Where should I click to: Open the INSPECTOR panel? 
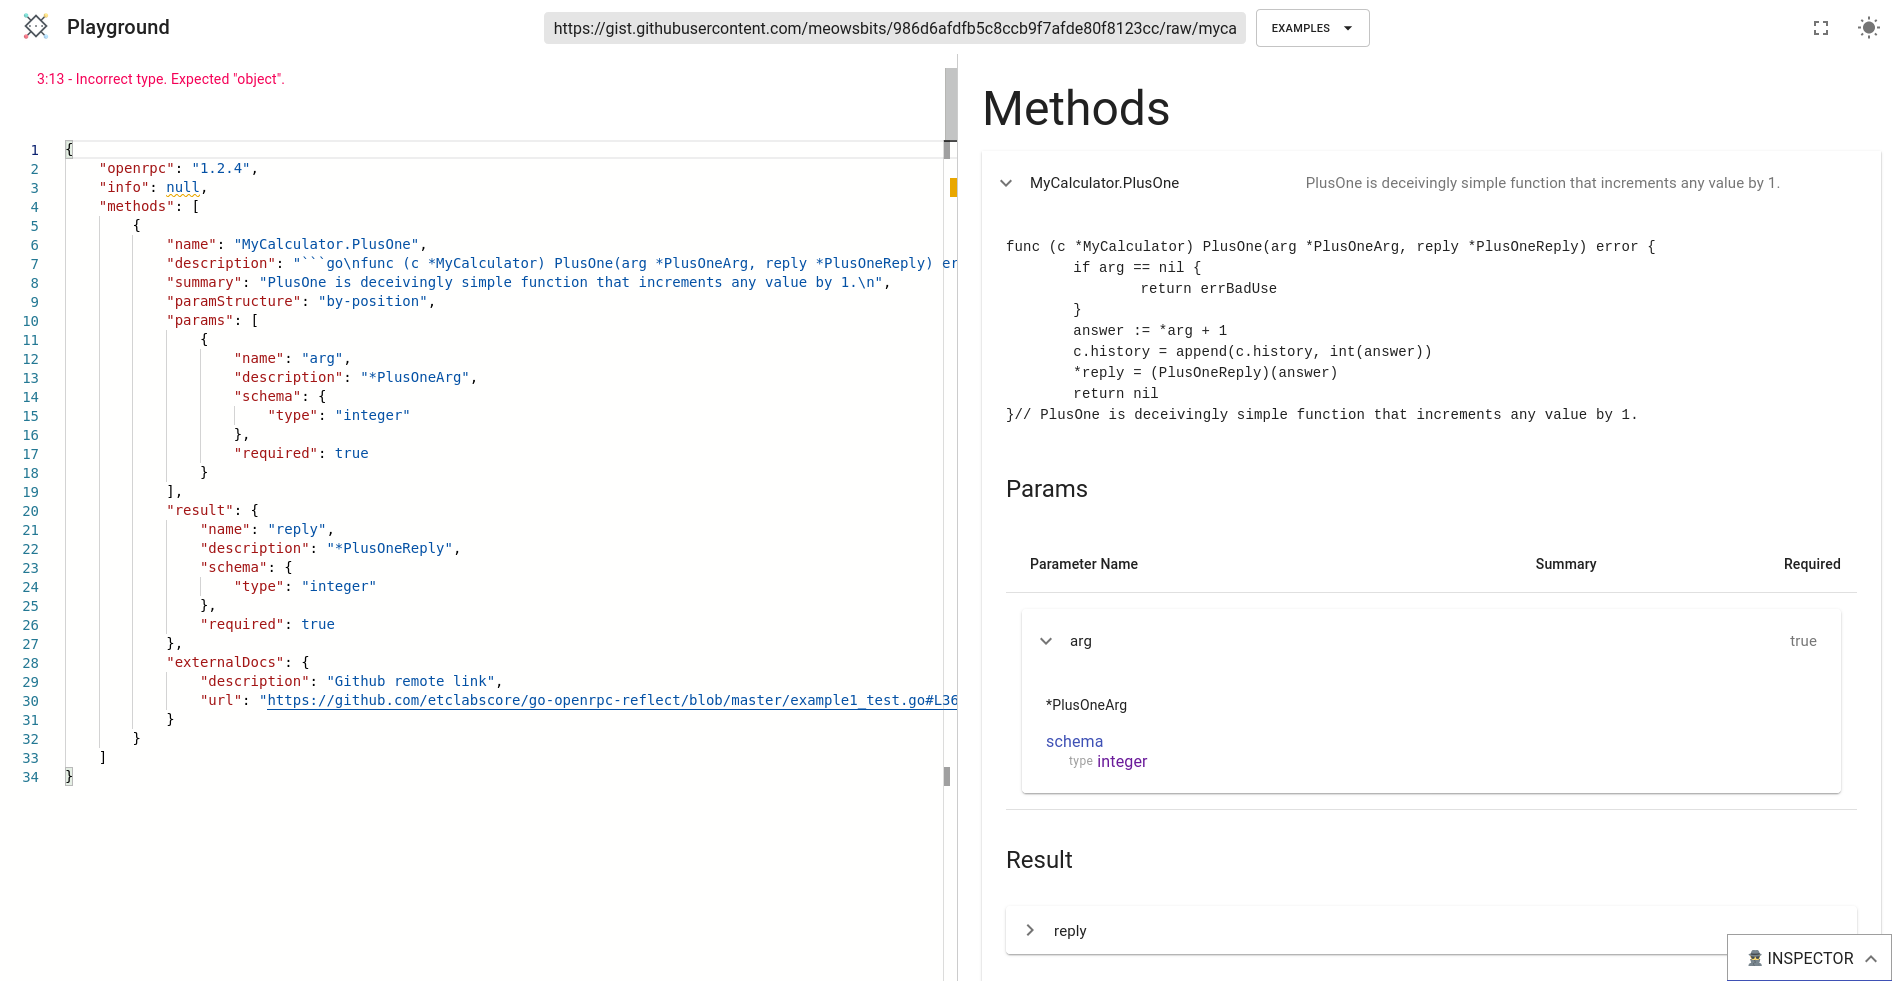[1809, 958]
